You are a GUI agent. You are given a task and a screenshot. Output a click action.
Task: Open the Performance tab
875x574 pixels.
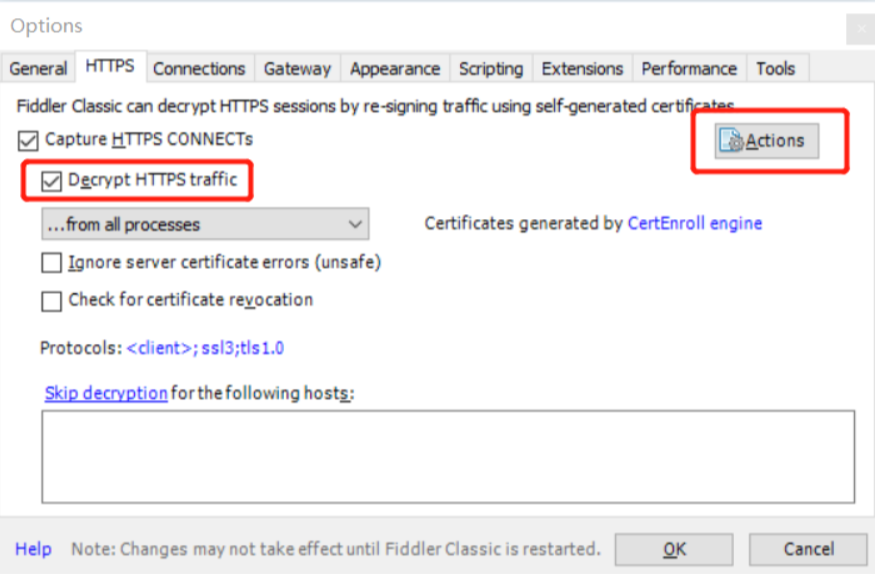tap(689, 69)
